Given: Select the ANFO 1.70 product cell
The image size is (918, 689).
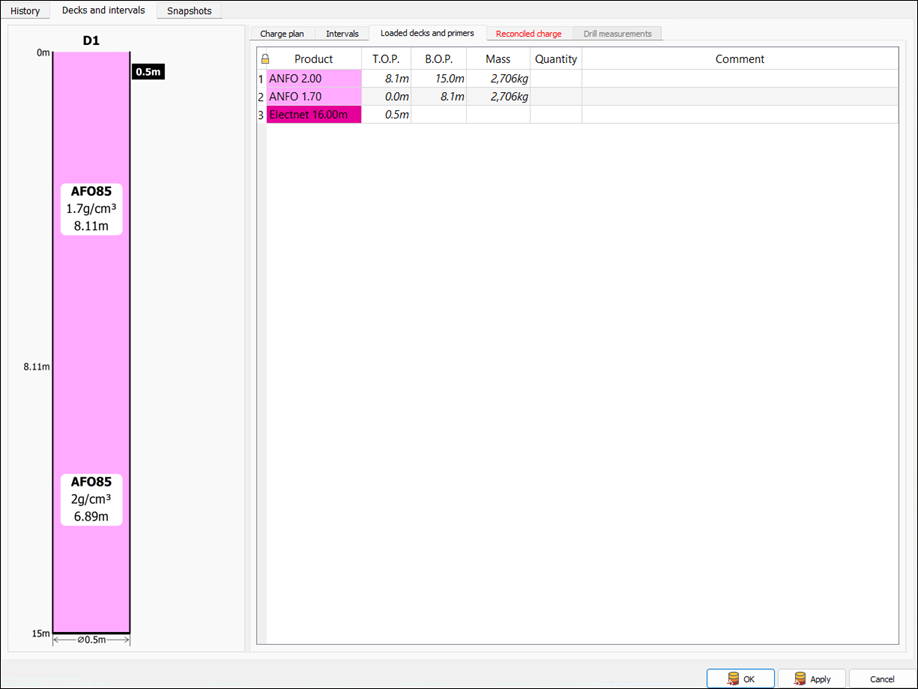Looking at the screenshot, I should pyautogui.click(x=314, y=97).
